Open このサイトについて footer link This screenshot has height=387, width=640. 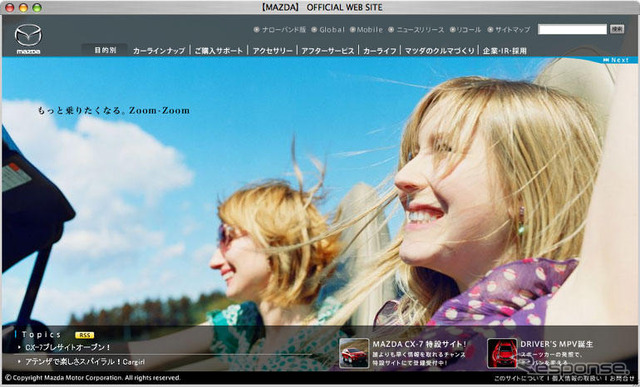(x=518, y=378)
